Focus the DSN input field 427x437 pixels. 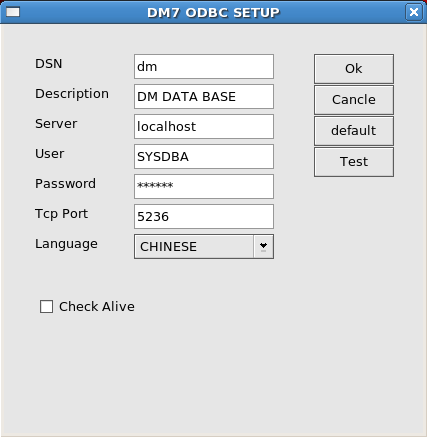pyautogui.click(x=204, y=67)
